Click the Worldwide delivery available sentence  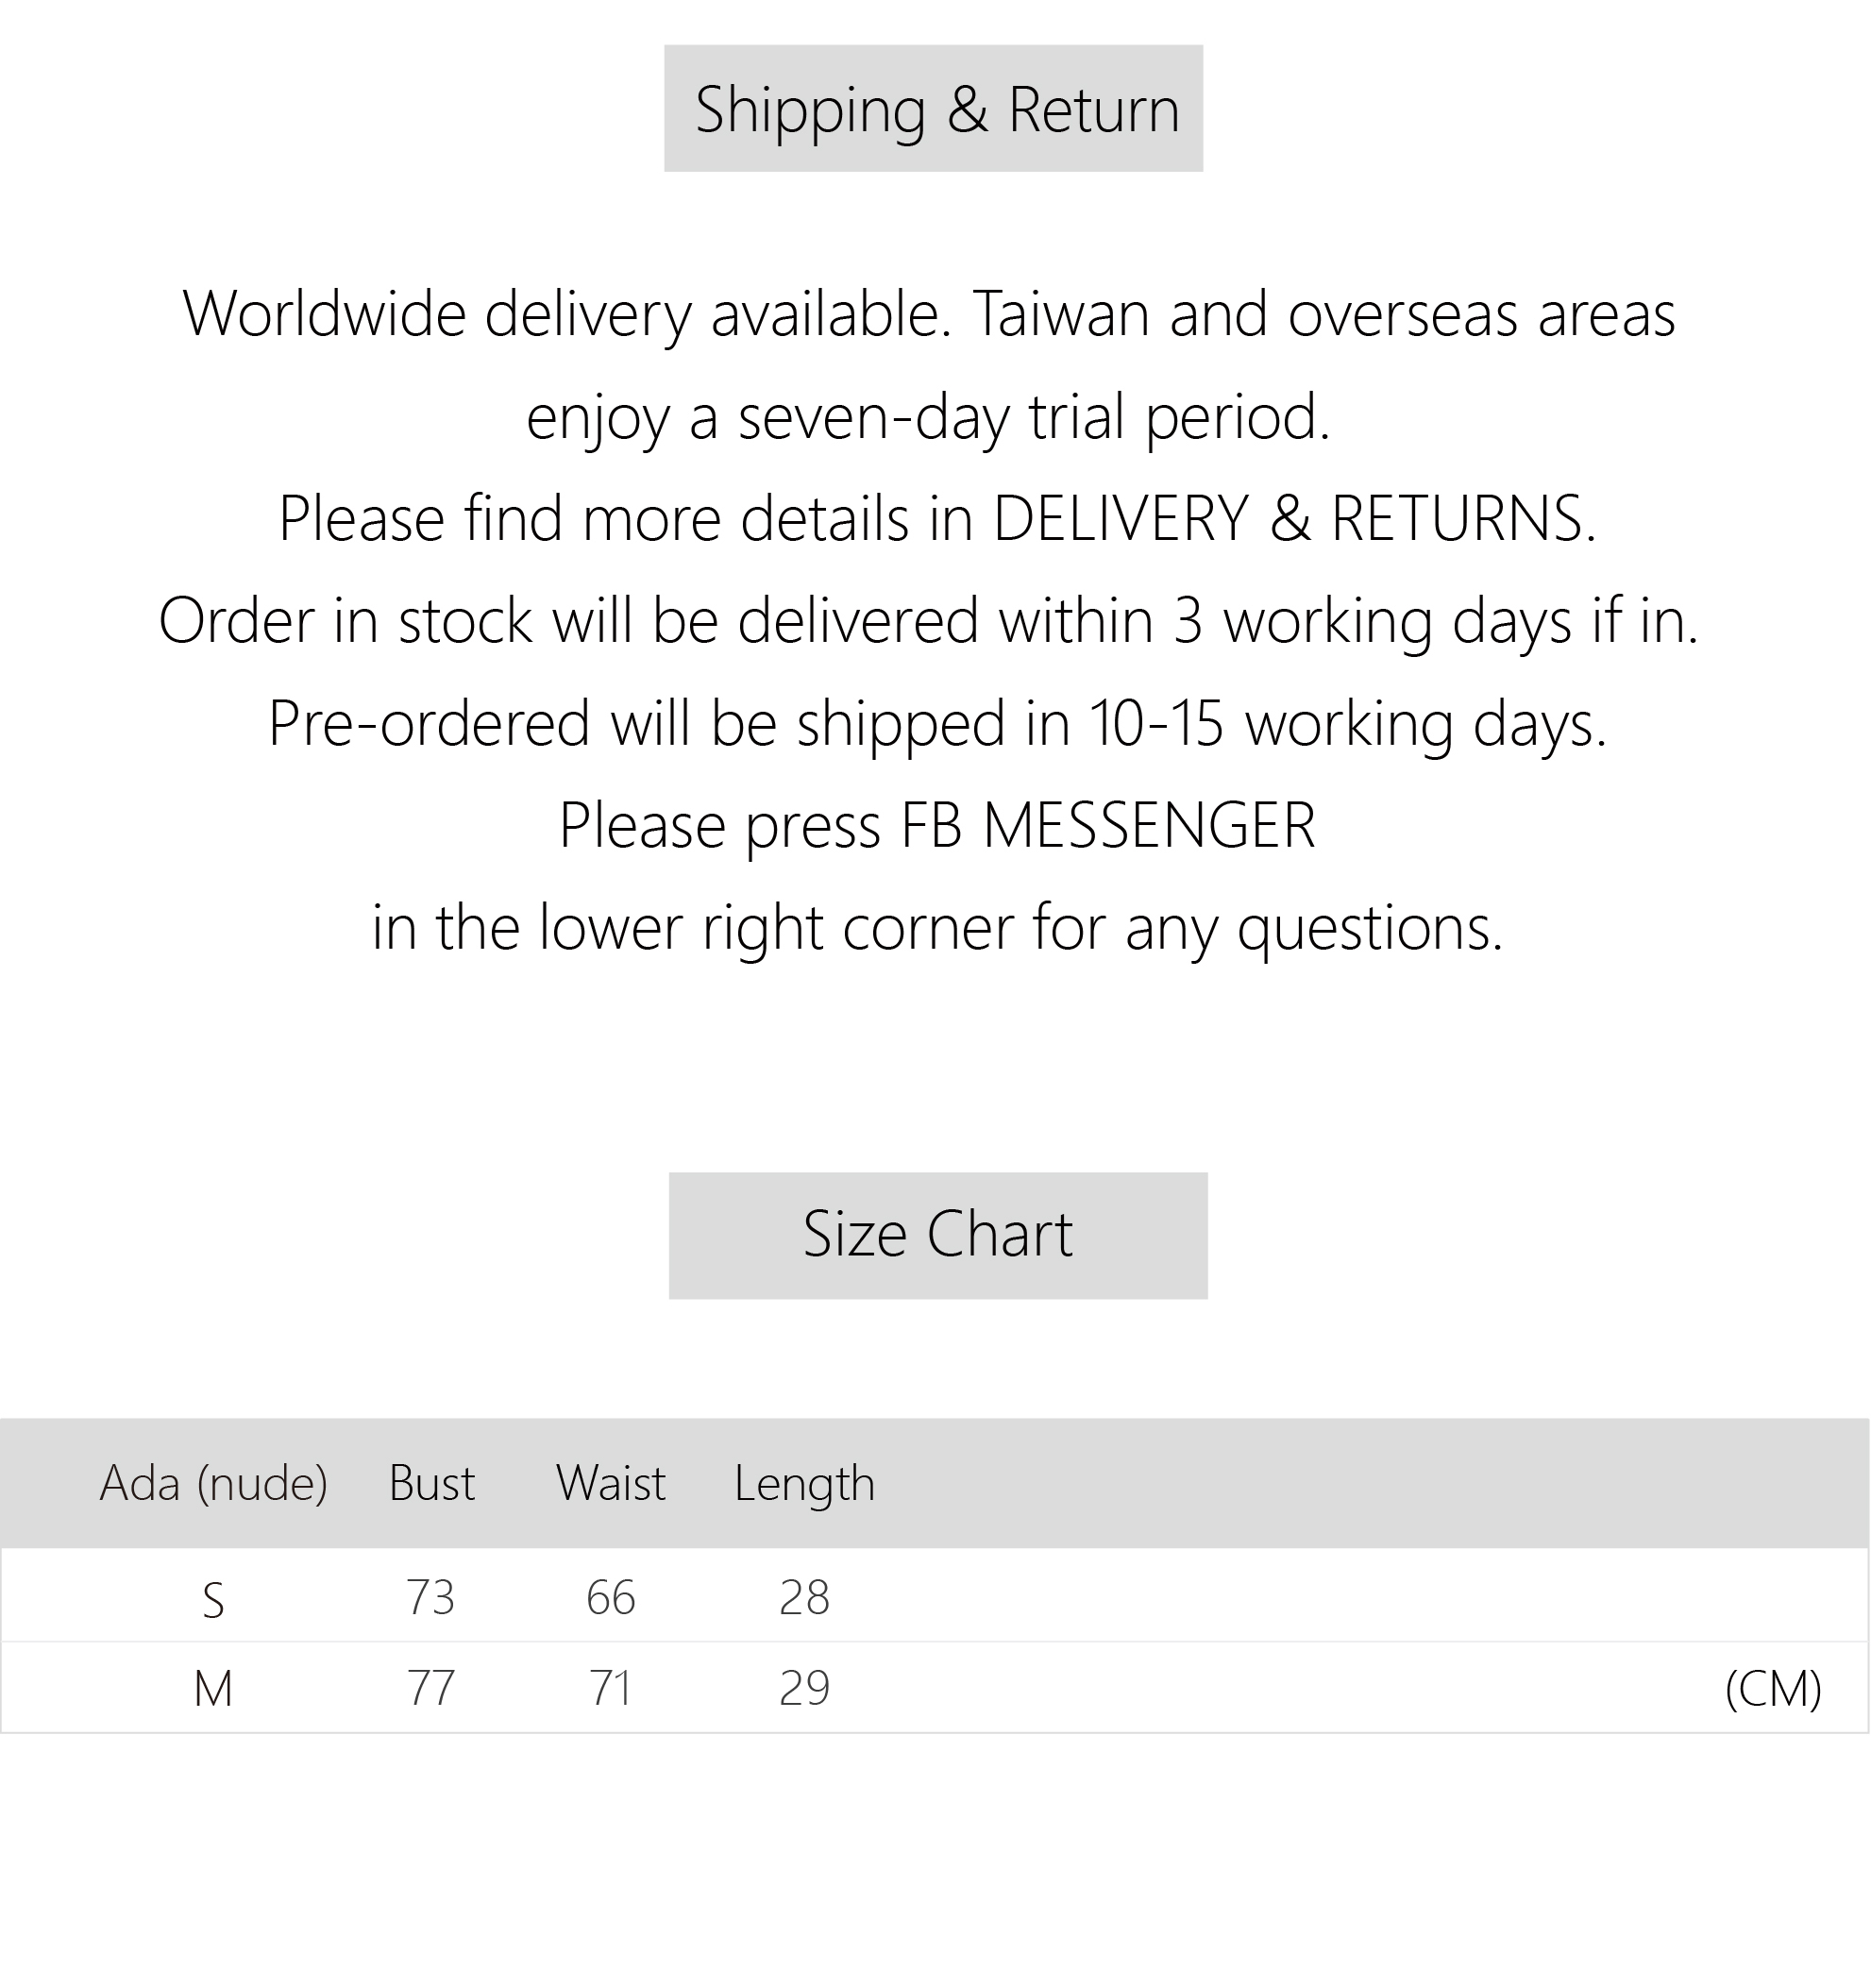click(x=566, y=314)
